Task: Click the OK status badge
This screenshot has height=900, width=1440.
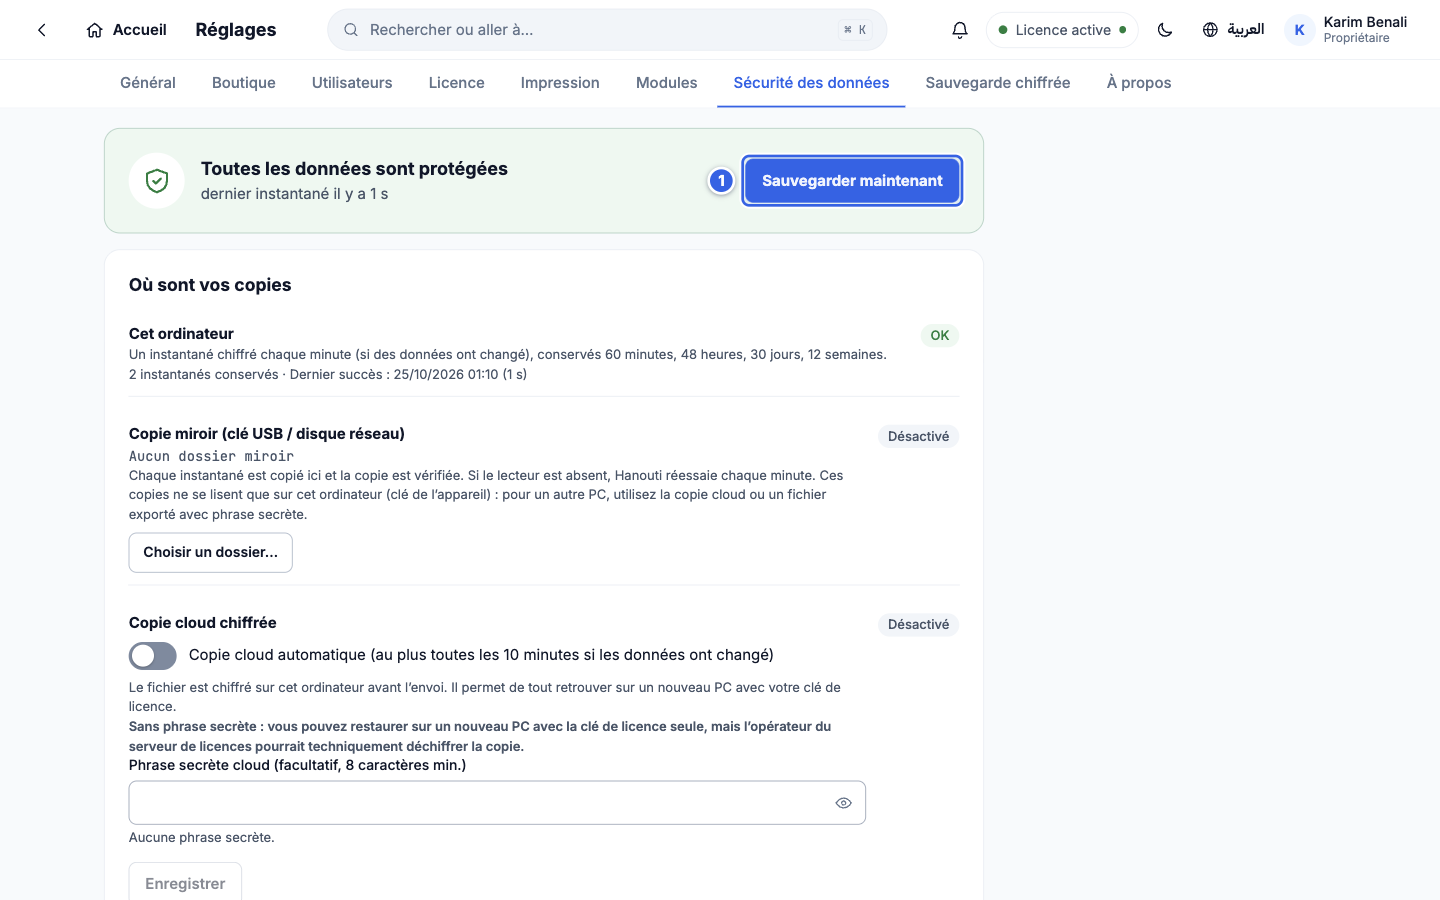Action: [940, 336]
